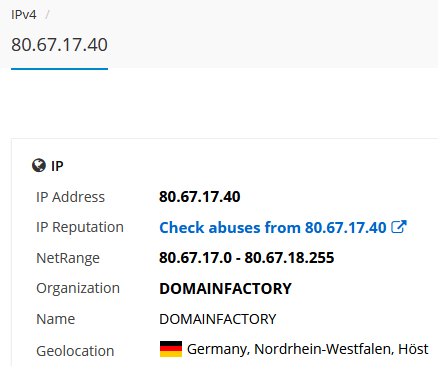
Task: Click the breadcrumb slash separator
Action: 47,15
